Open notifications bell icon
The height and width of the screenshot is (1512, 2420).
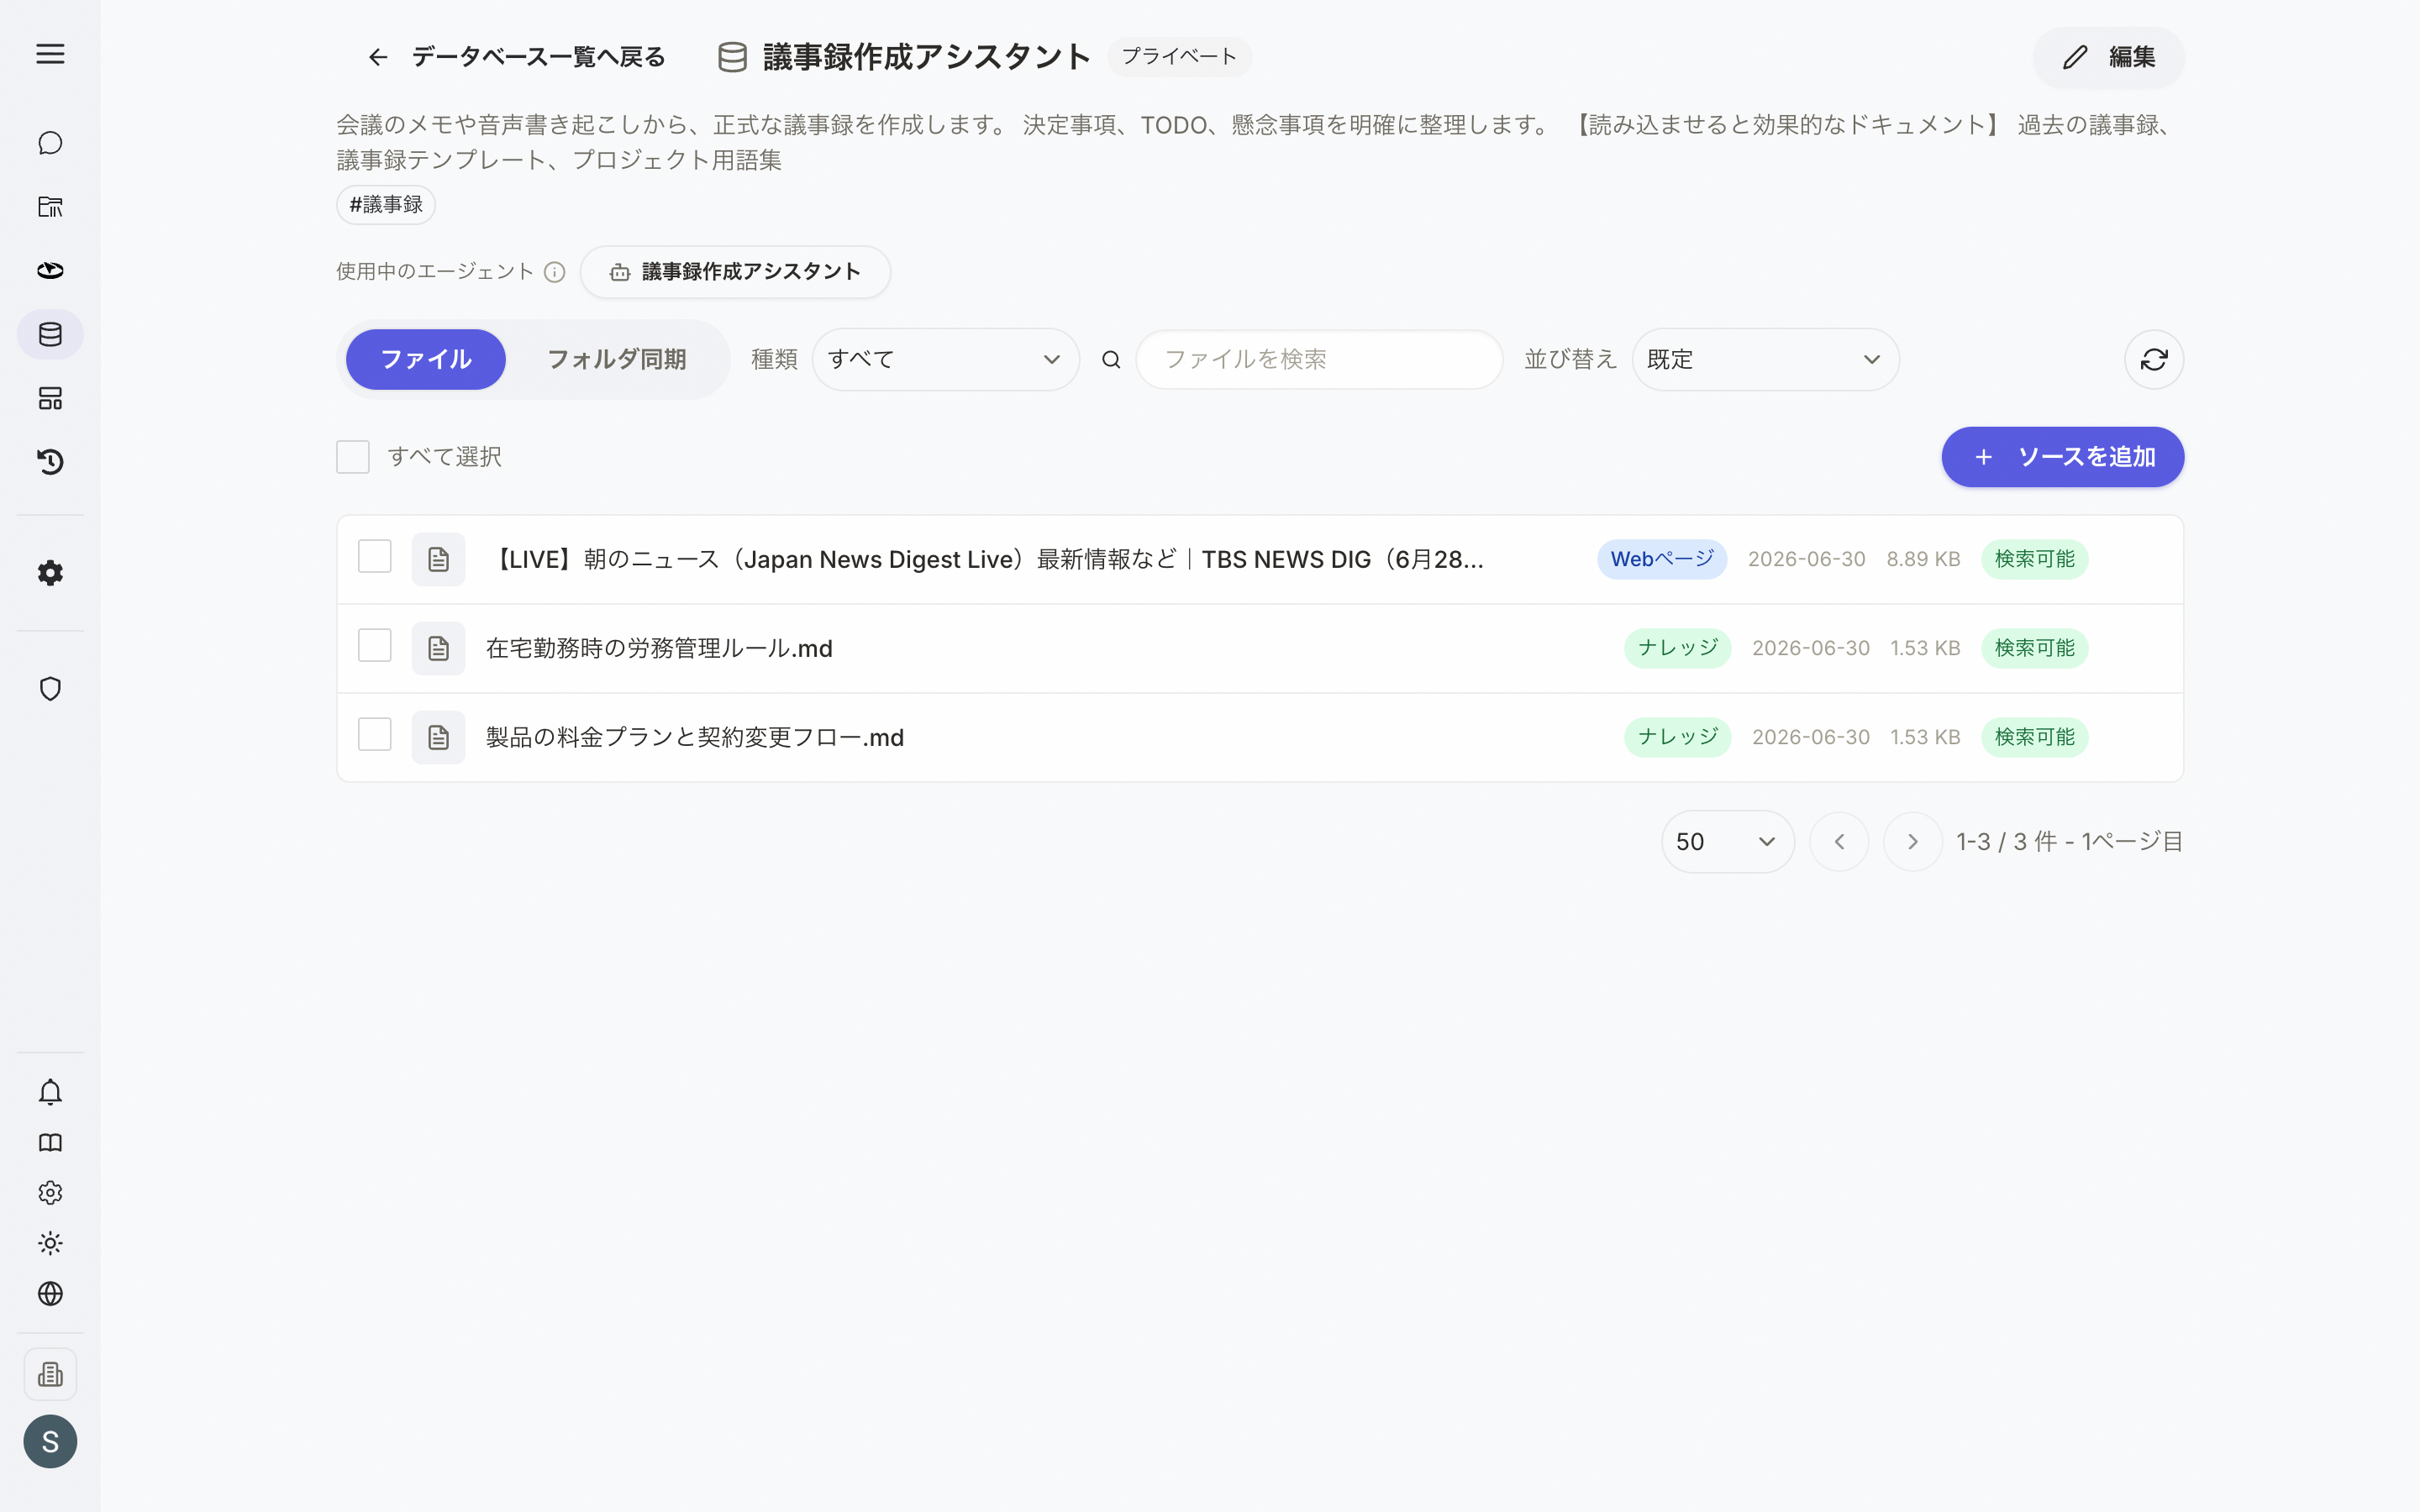coord(50,1092)
